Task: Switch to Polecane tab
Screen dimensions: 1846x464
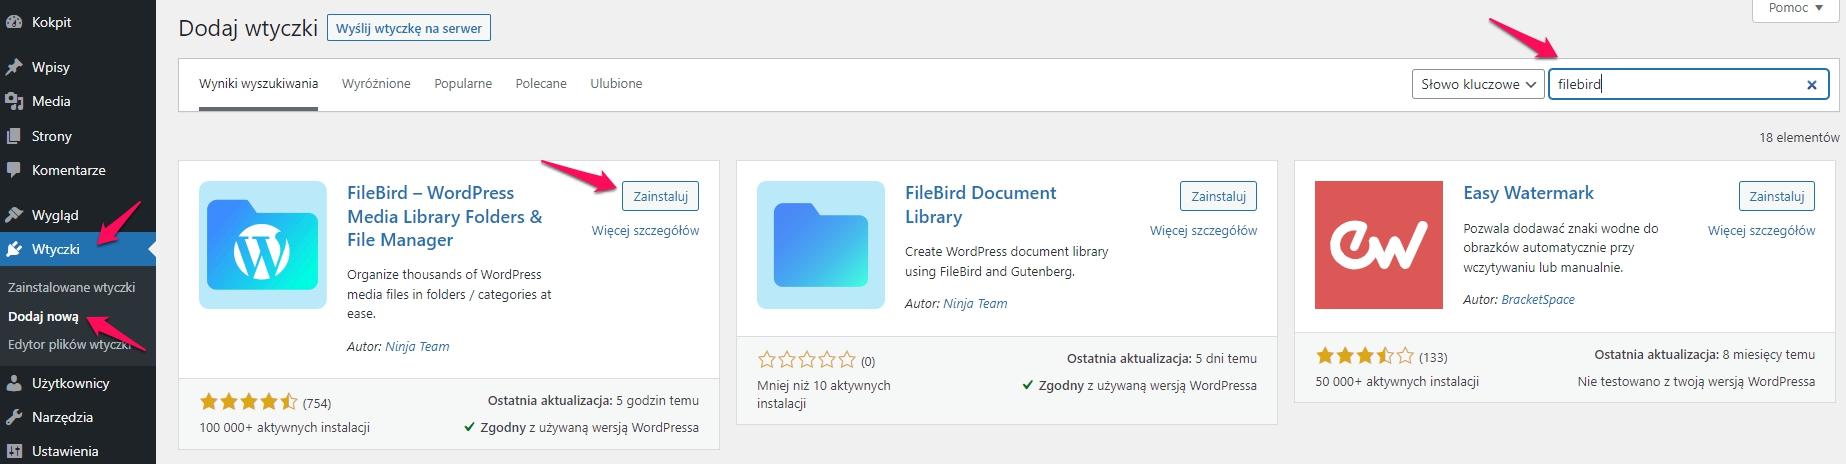Action: click(541, 84)
